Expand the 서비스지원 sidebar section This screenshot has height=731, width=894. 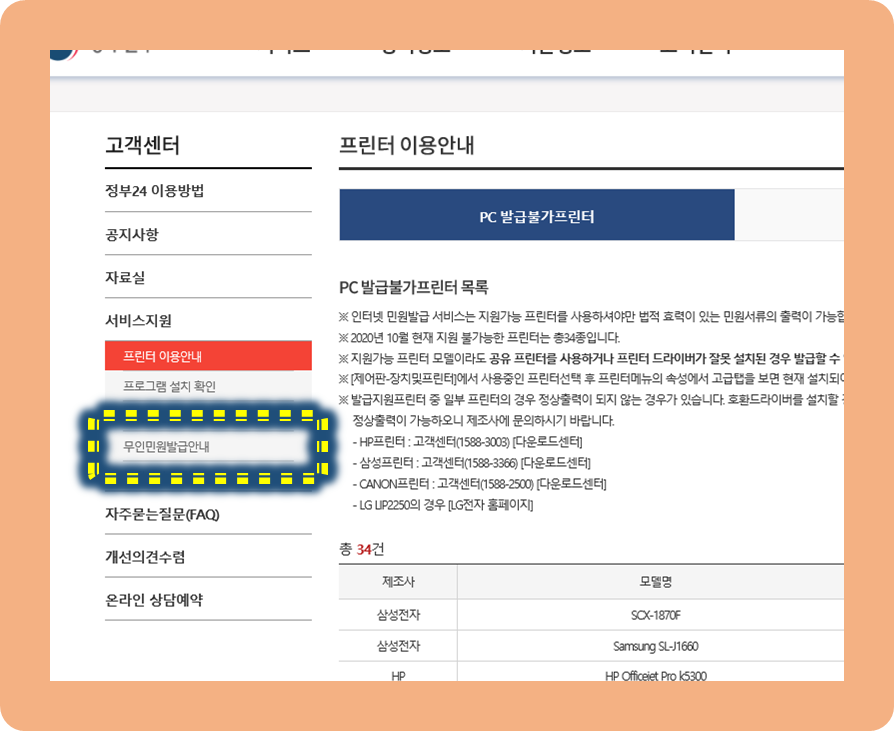138,320
